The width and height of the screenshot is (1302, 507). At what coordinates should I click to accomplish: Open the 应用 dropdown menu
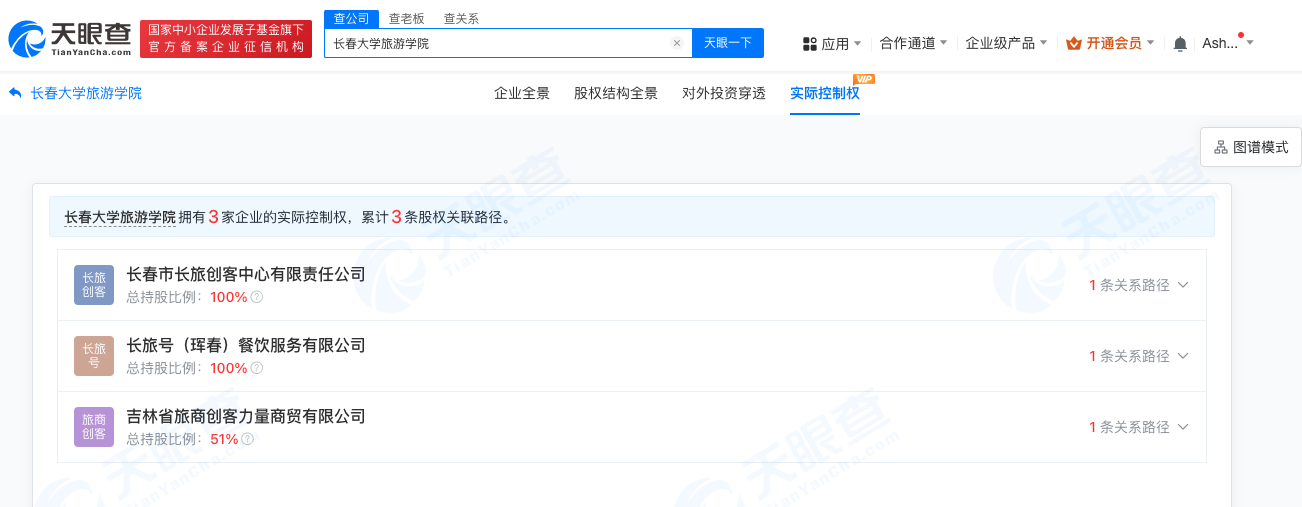coord(832,43)
